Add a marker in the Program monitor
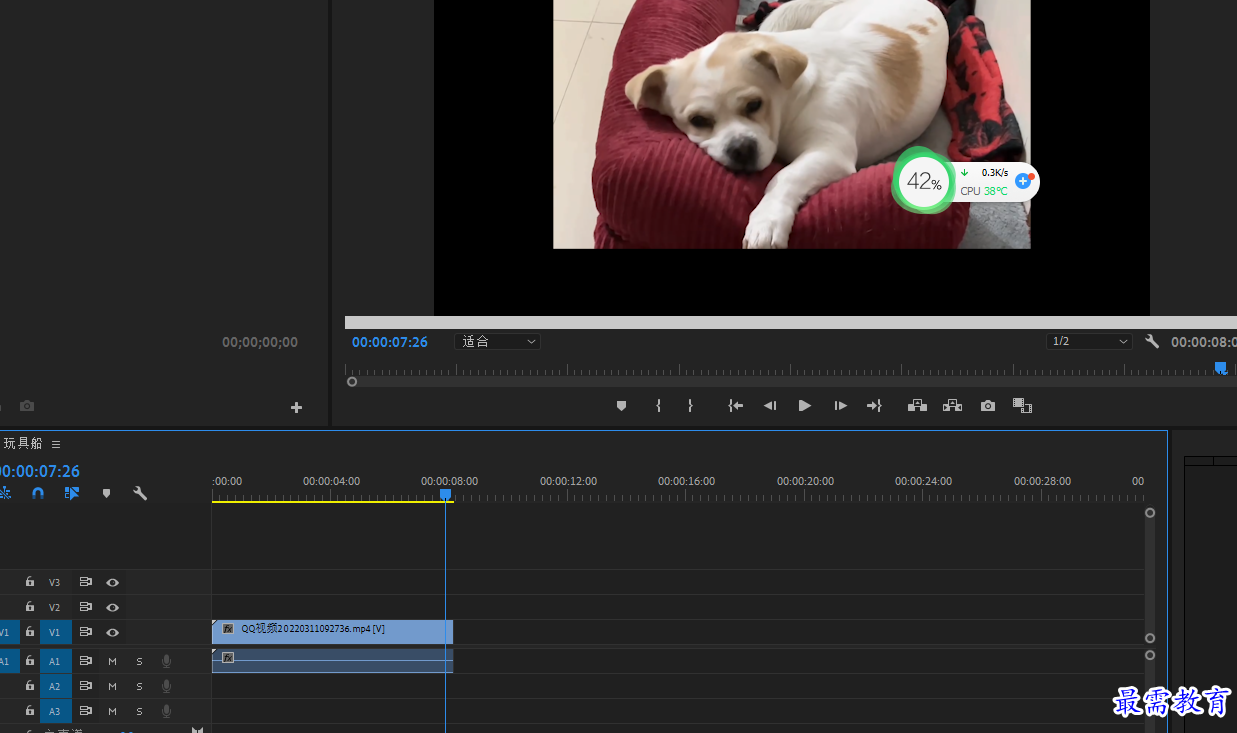 tap(621, 406)
